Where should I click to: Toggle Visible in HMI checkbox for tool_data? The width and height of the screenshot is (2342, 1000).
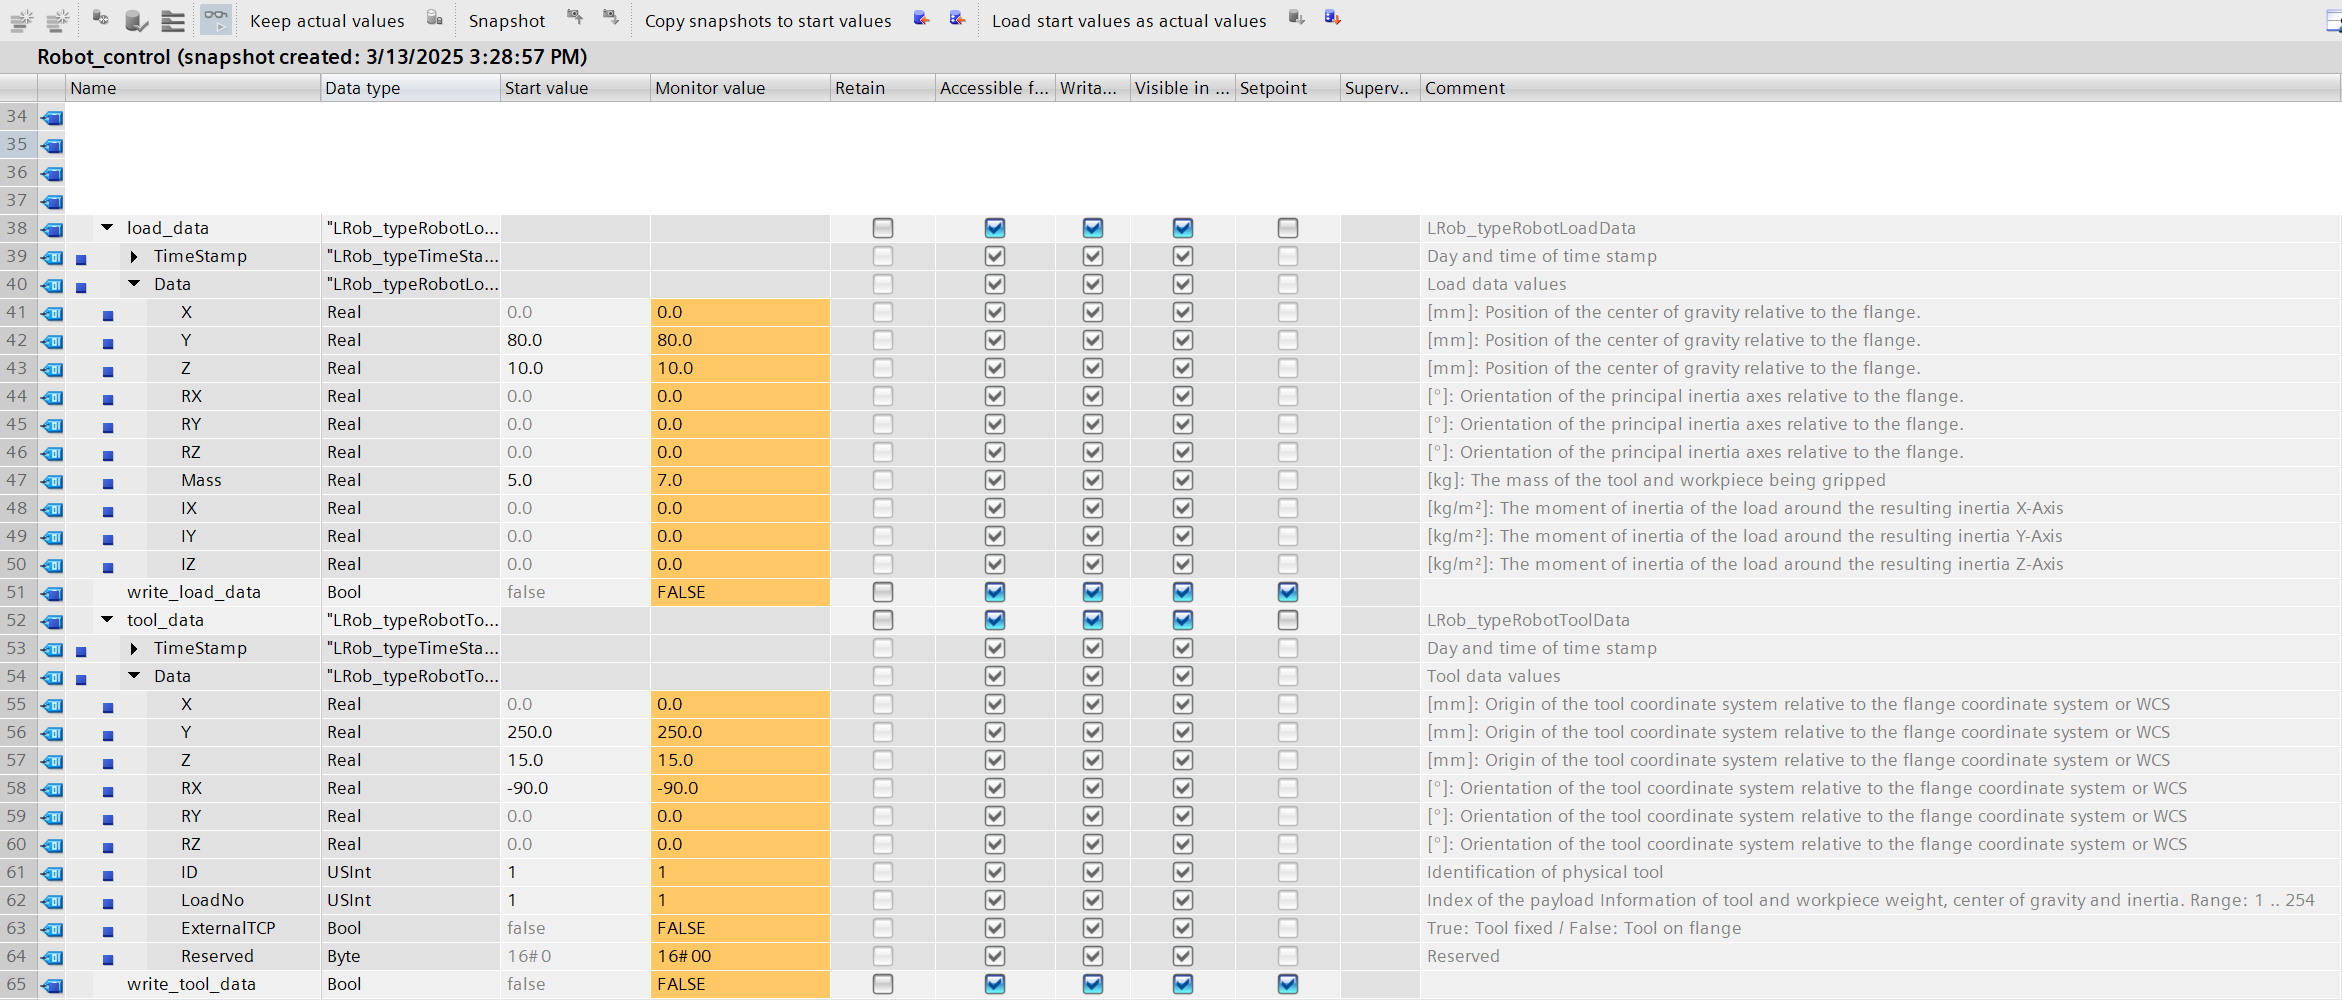(x=1183, y=620)
